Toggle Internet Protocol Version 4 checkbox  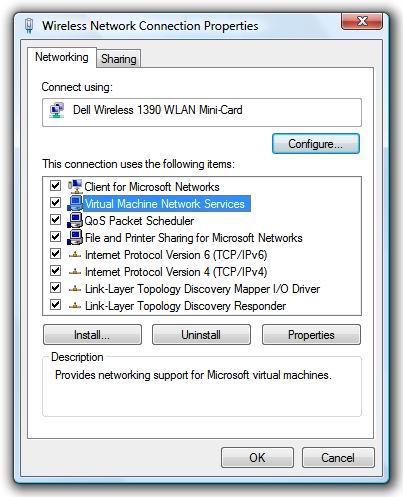pos(55,270)
